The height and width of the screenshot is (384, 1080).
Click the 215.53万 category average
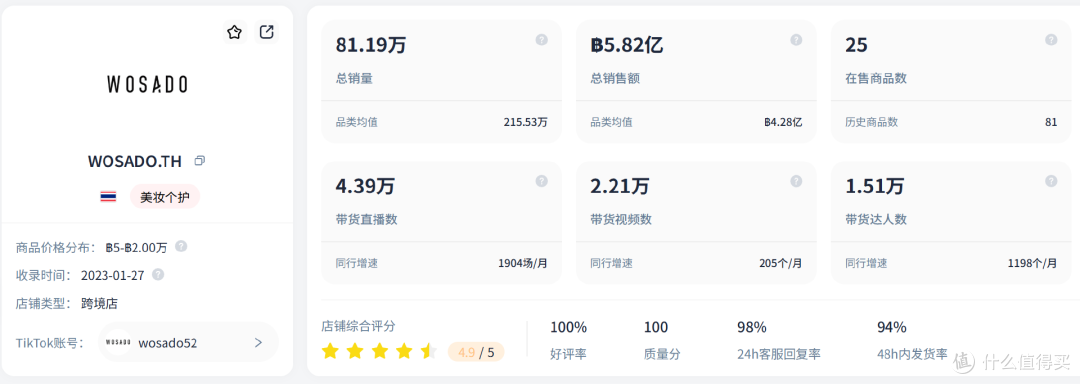coord(526,122)
